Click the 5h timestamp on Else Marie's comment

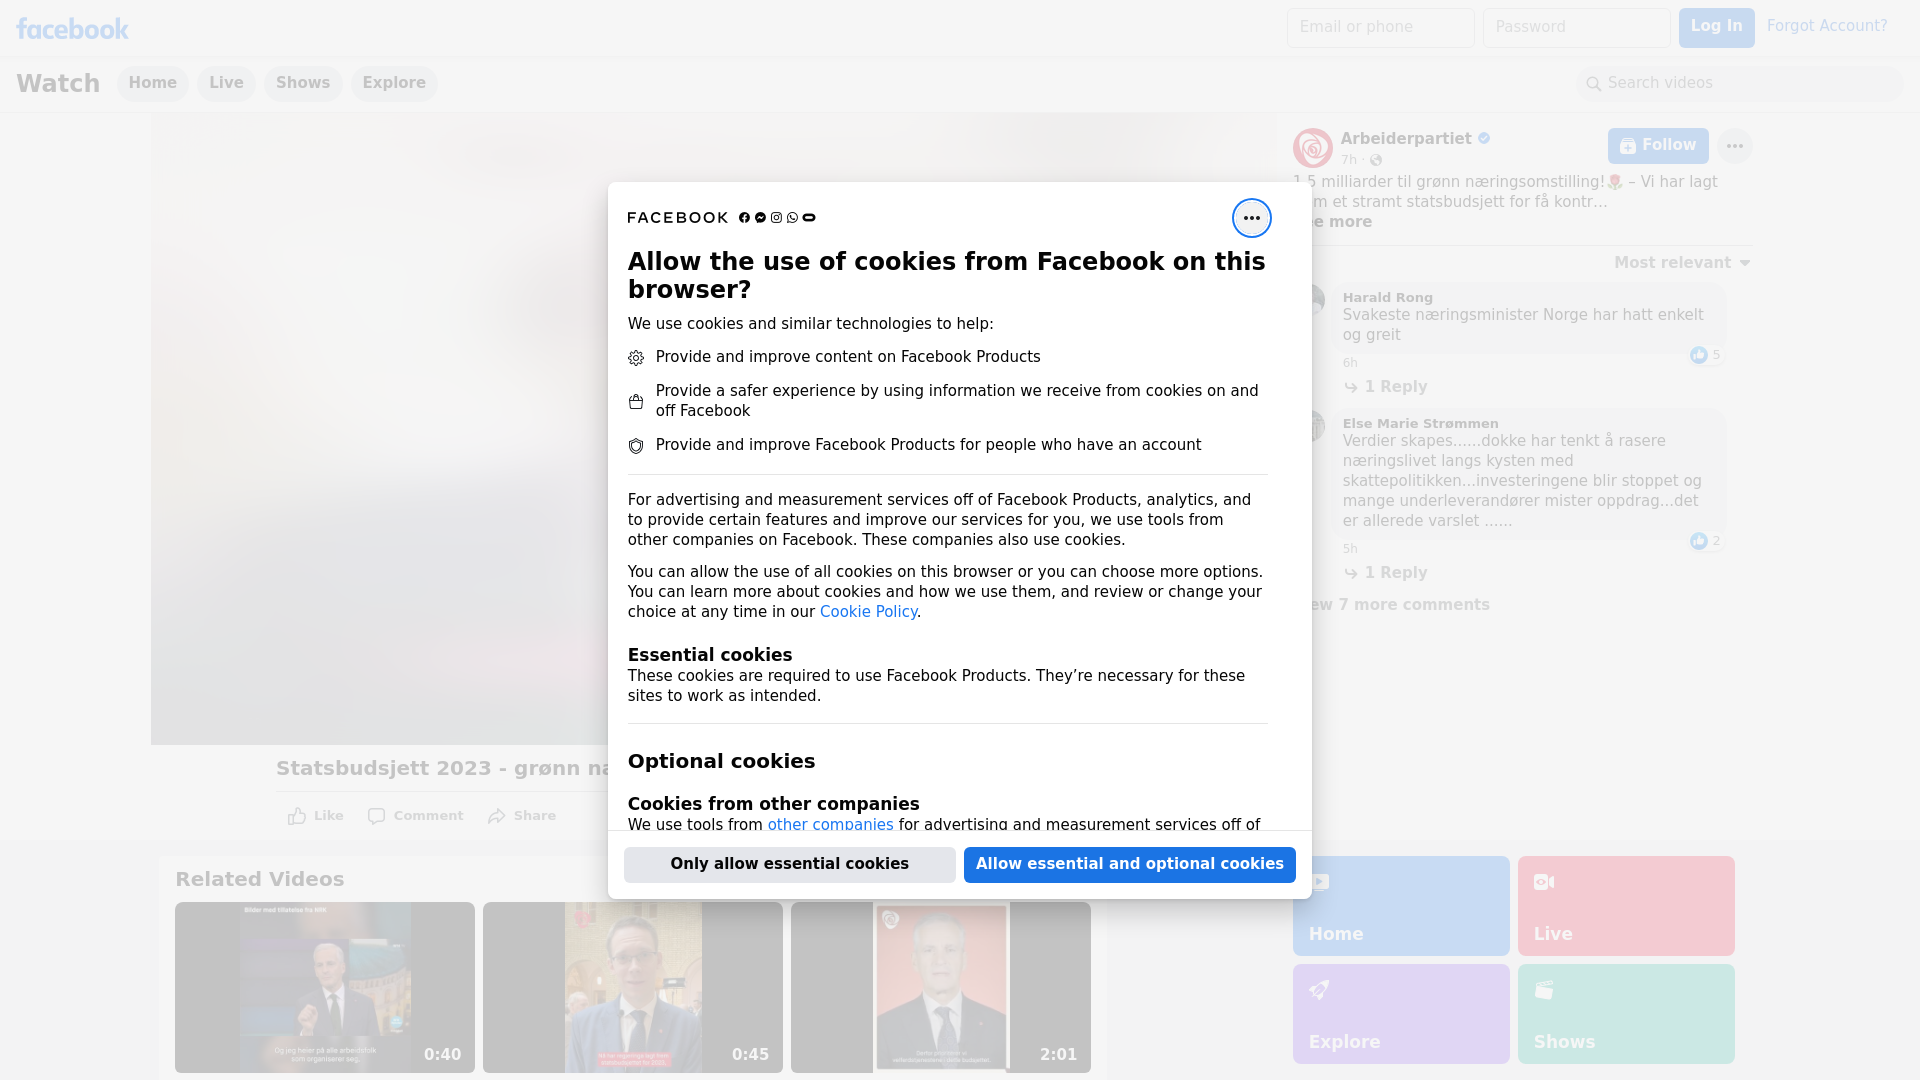click(x=1350, y=549)
